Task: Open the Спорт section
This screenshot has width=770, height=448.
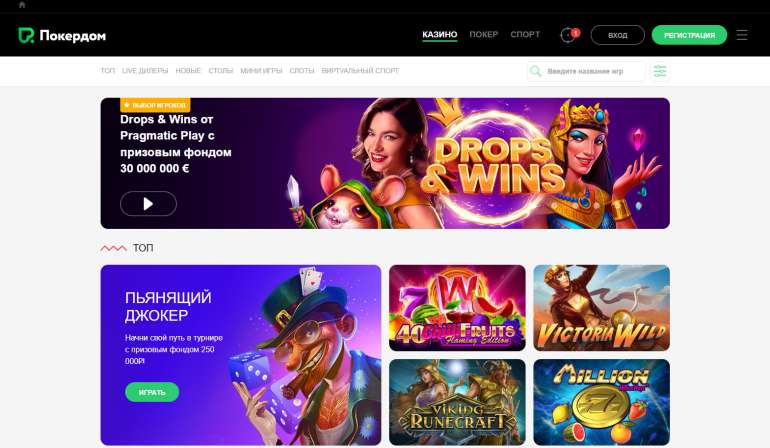Action: [x=525, y=34]
